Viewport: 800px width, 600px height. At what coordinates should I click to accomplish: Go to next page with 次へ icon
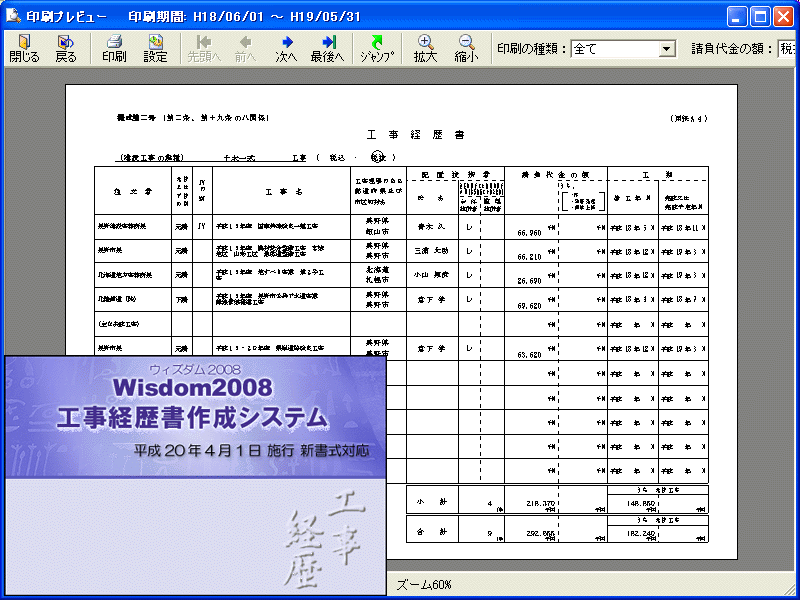click(286, 47)
